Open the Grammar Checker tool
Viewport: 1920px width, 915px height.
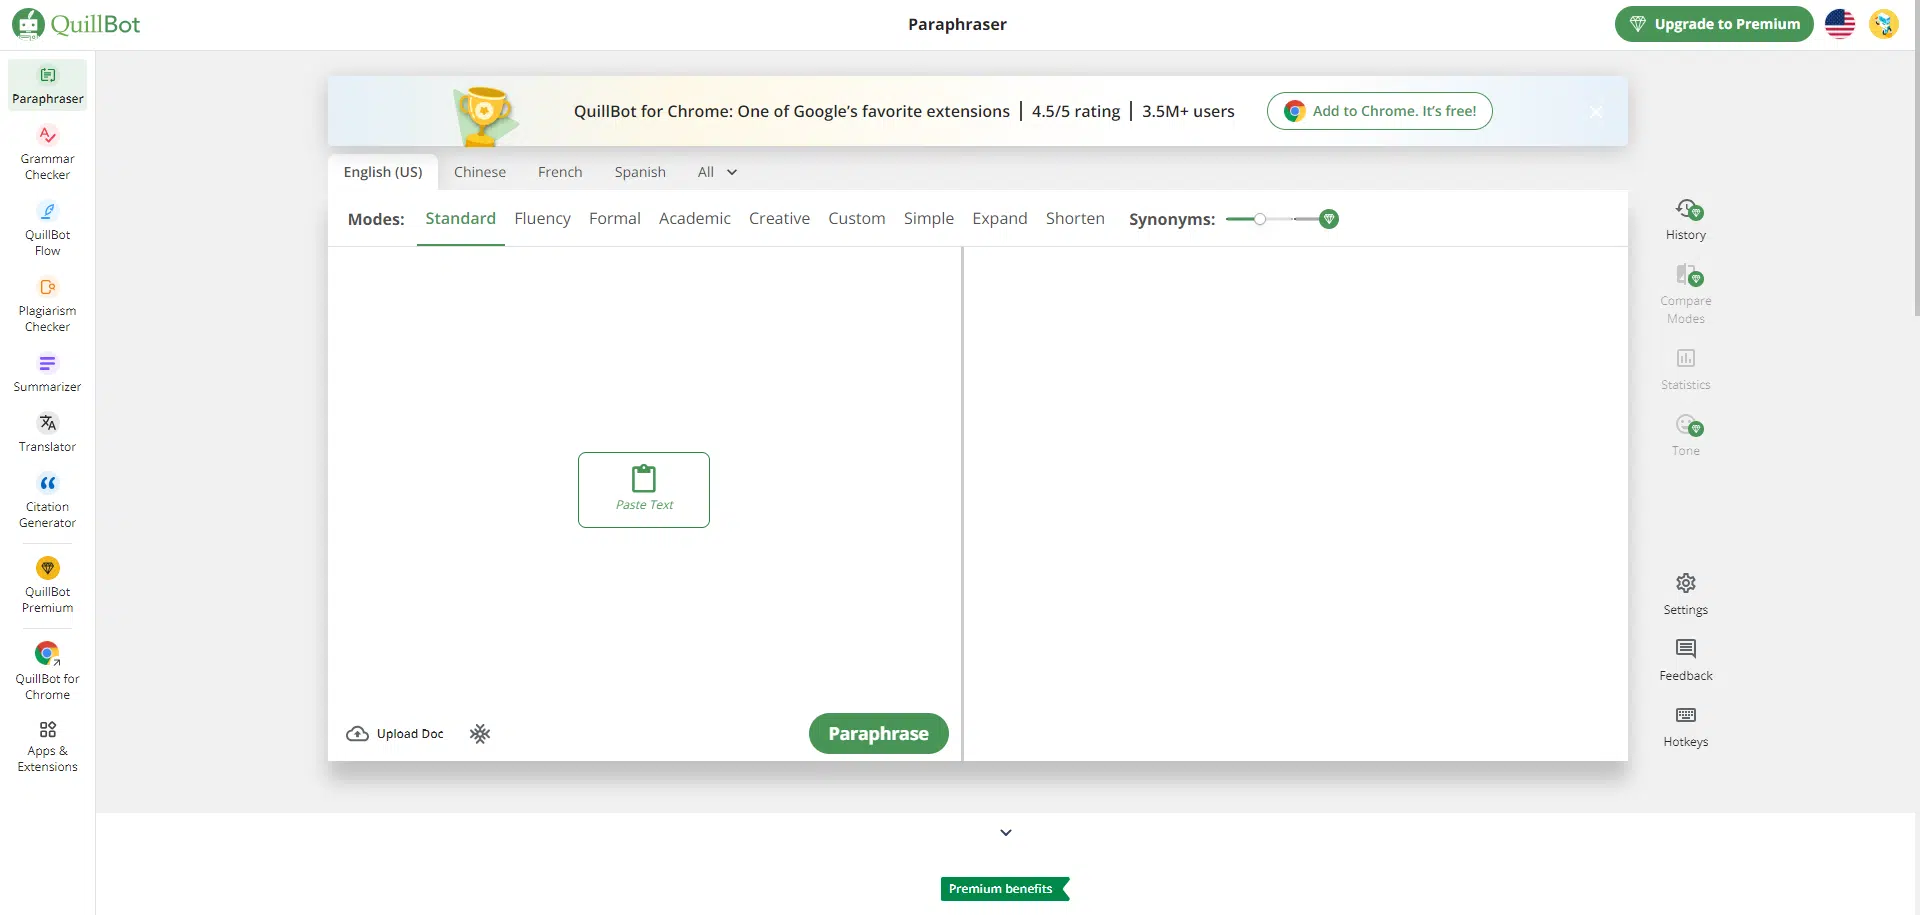(47, 152)
